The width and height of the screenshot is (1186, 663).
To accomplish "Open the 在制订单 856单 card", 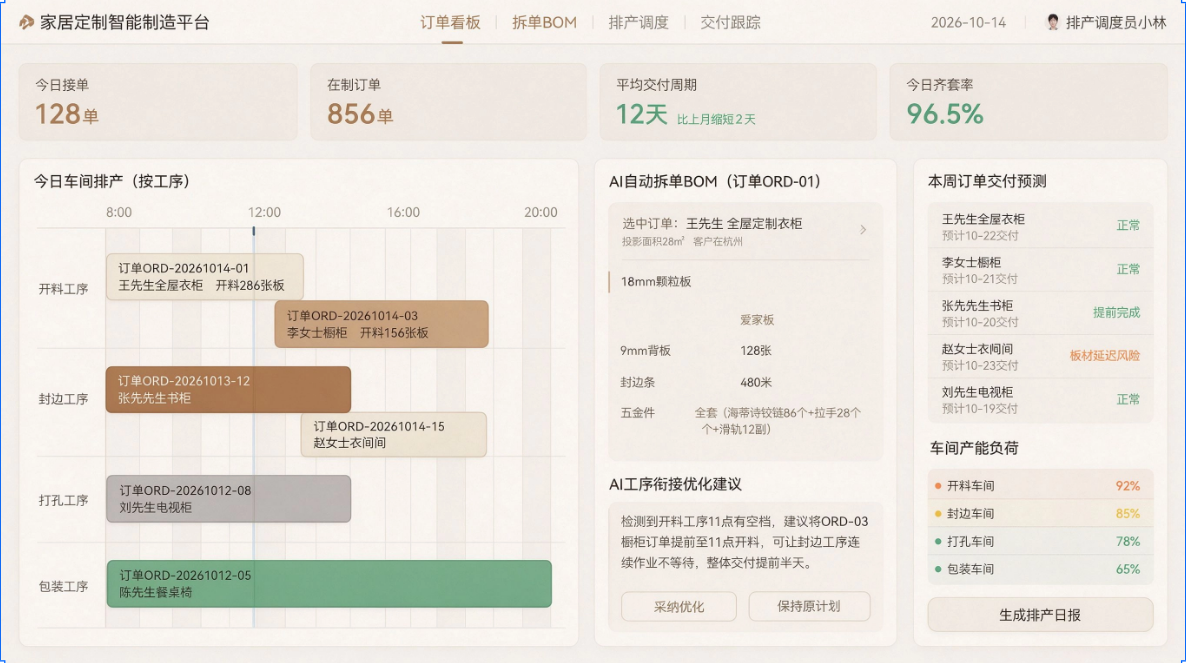I will click(449, 101).
